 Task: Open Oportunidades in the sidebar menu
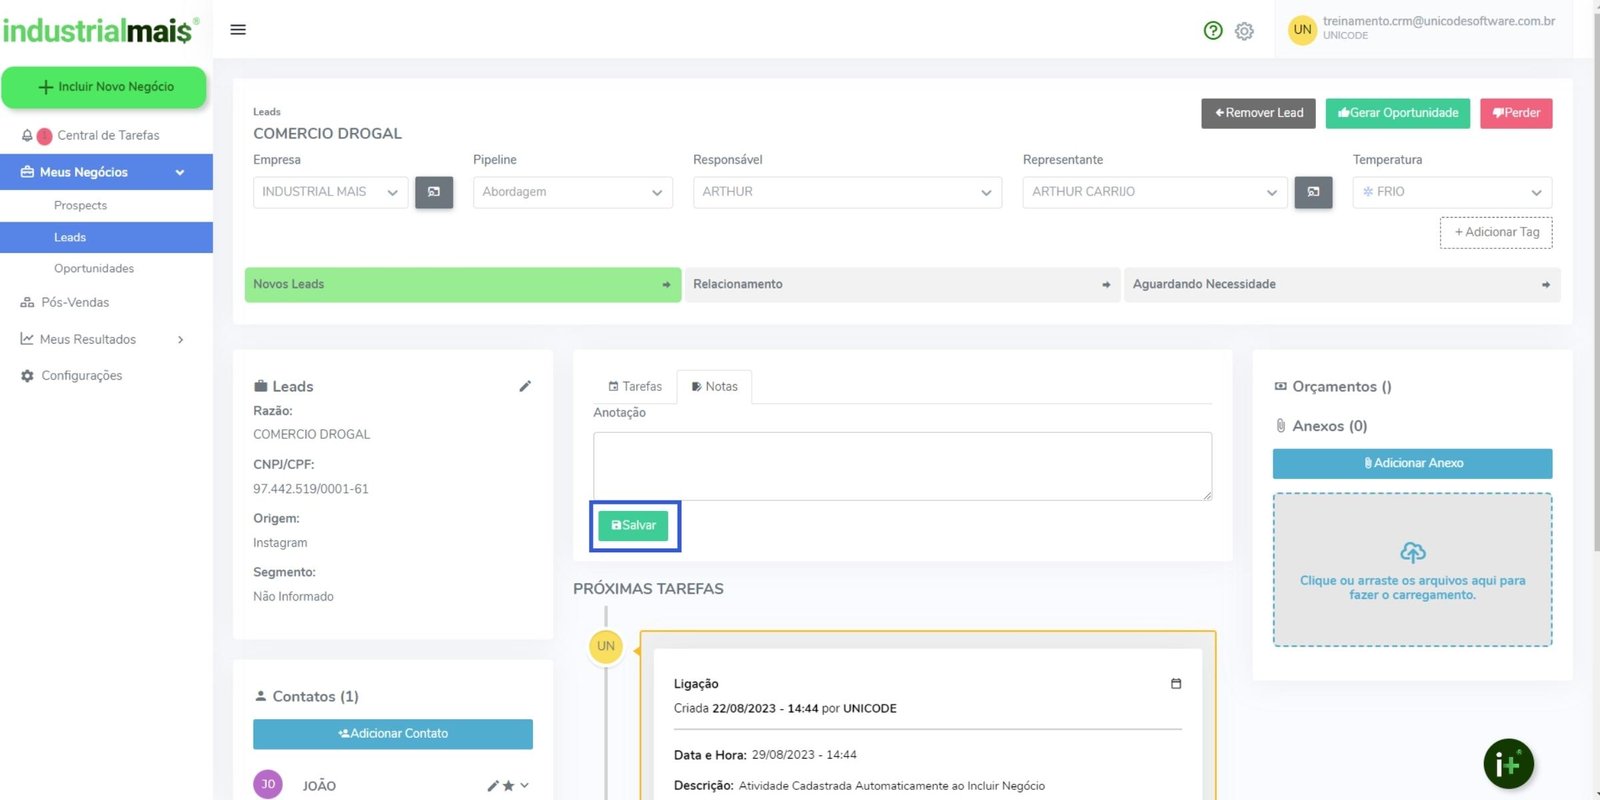click(94, 269)
